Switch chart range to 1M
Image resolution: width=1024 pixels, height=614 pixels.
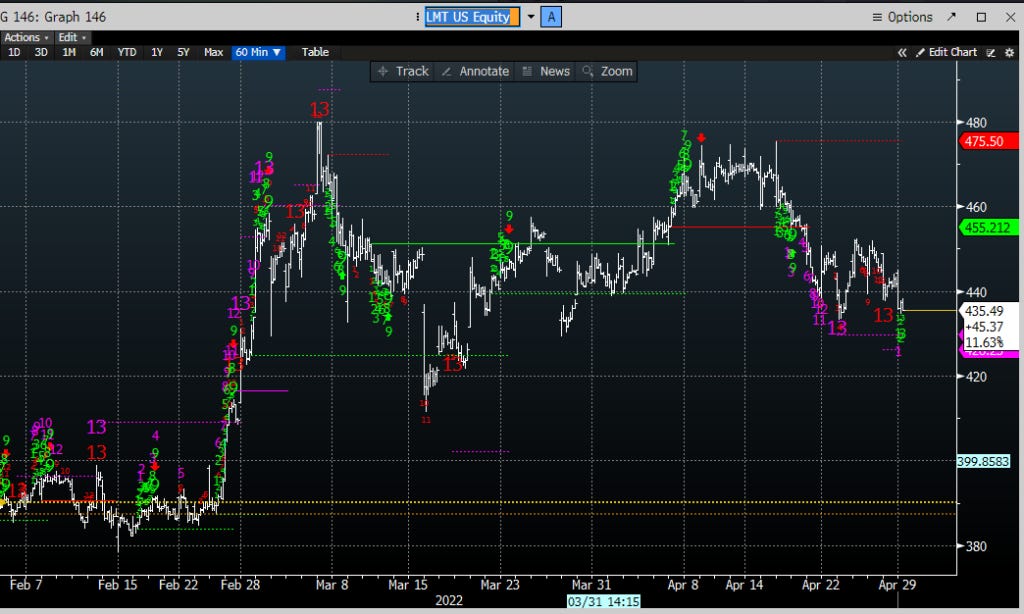point(69,52)
